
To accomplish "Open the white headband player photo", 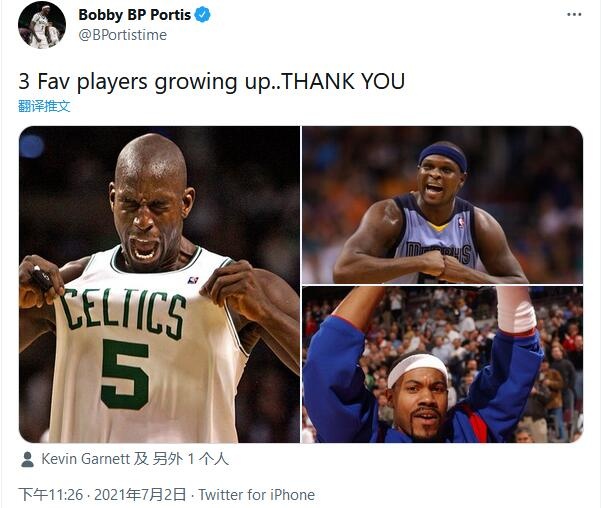I will [442, 365].
